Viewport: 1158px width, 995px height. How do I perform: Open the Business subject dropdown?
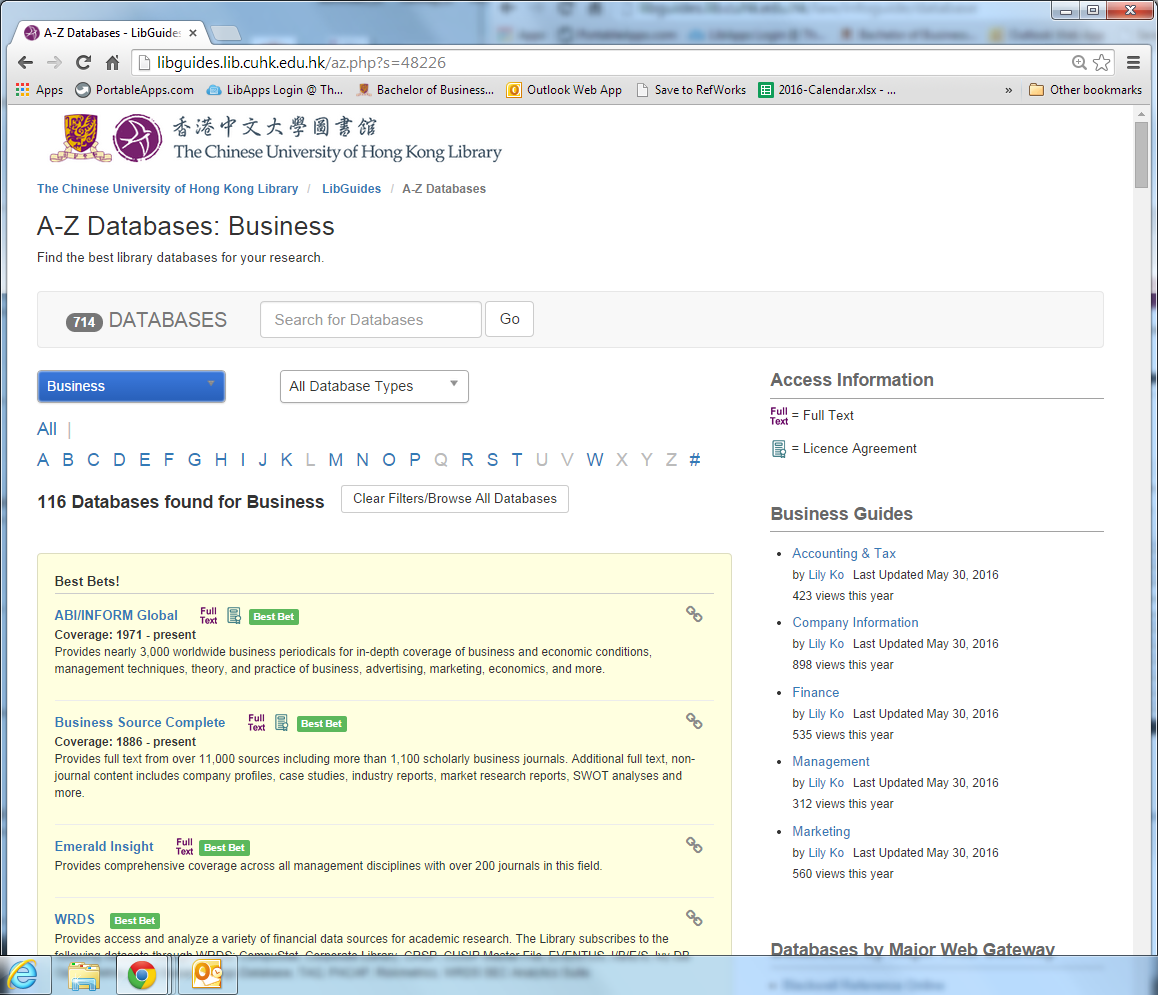click(131, 386)
